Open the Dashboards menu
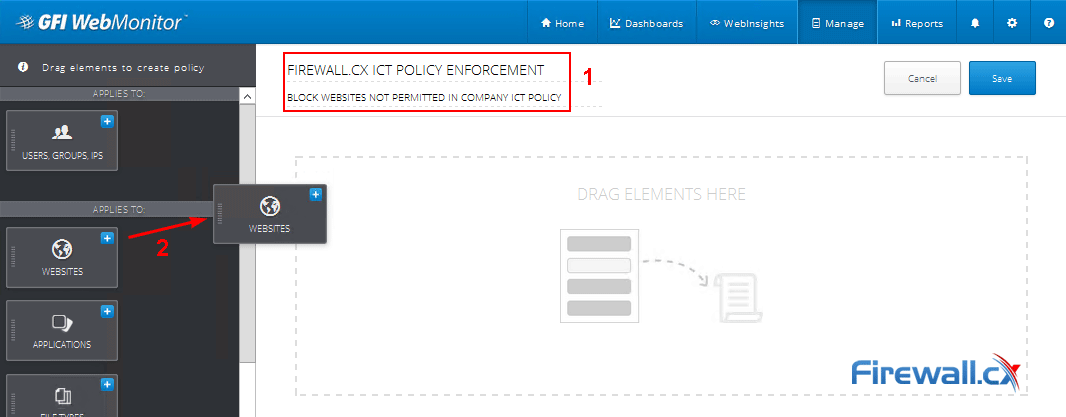The image size is (1066, 417). click(646, 22)
